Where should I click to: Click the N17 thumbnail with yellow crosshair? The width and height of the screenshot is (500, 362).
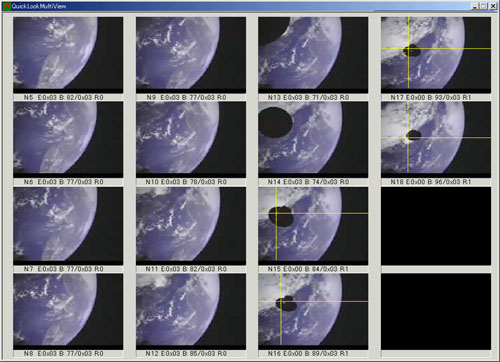pos(436,55)
